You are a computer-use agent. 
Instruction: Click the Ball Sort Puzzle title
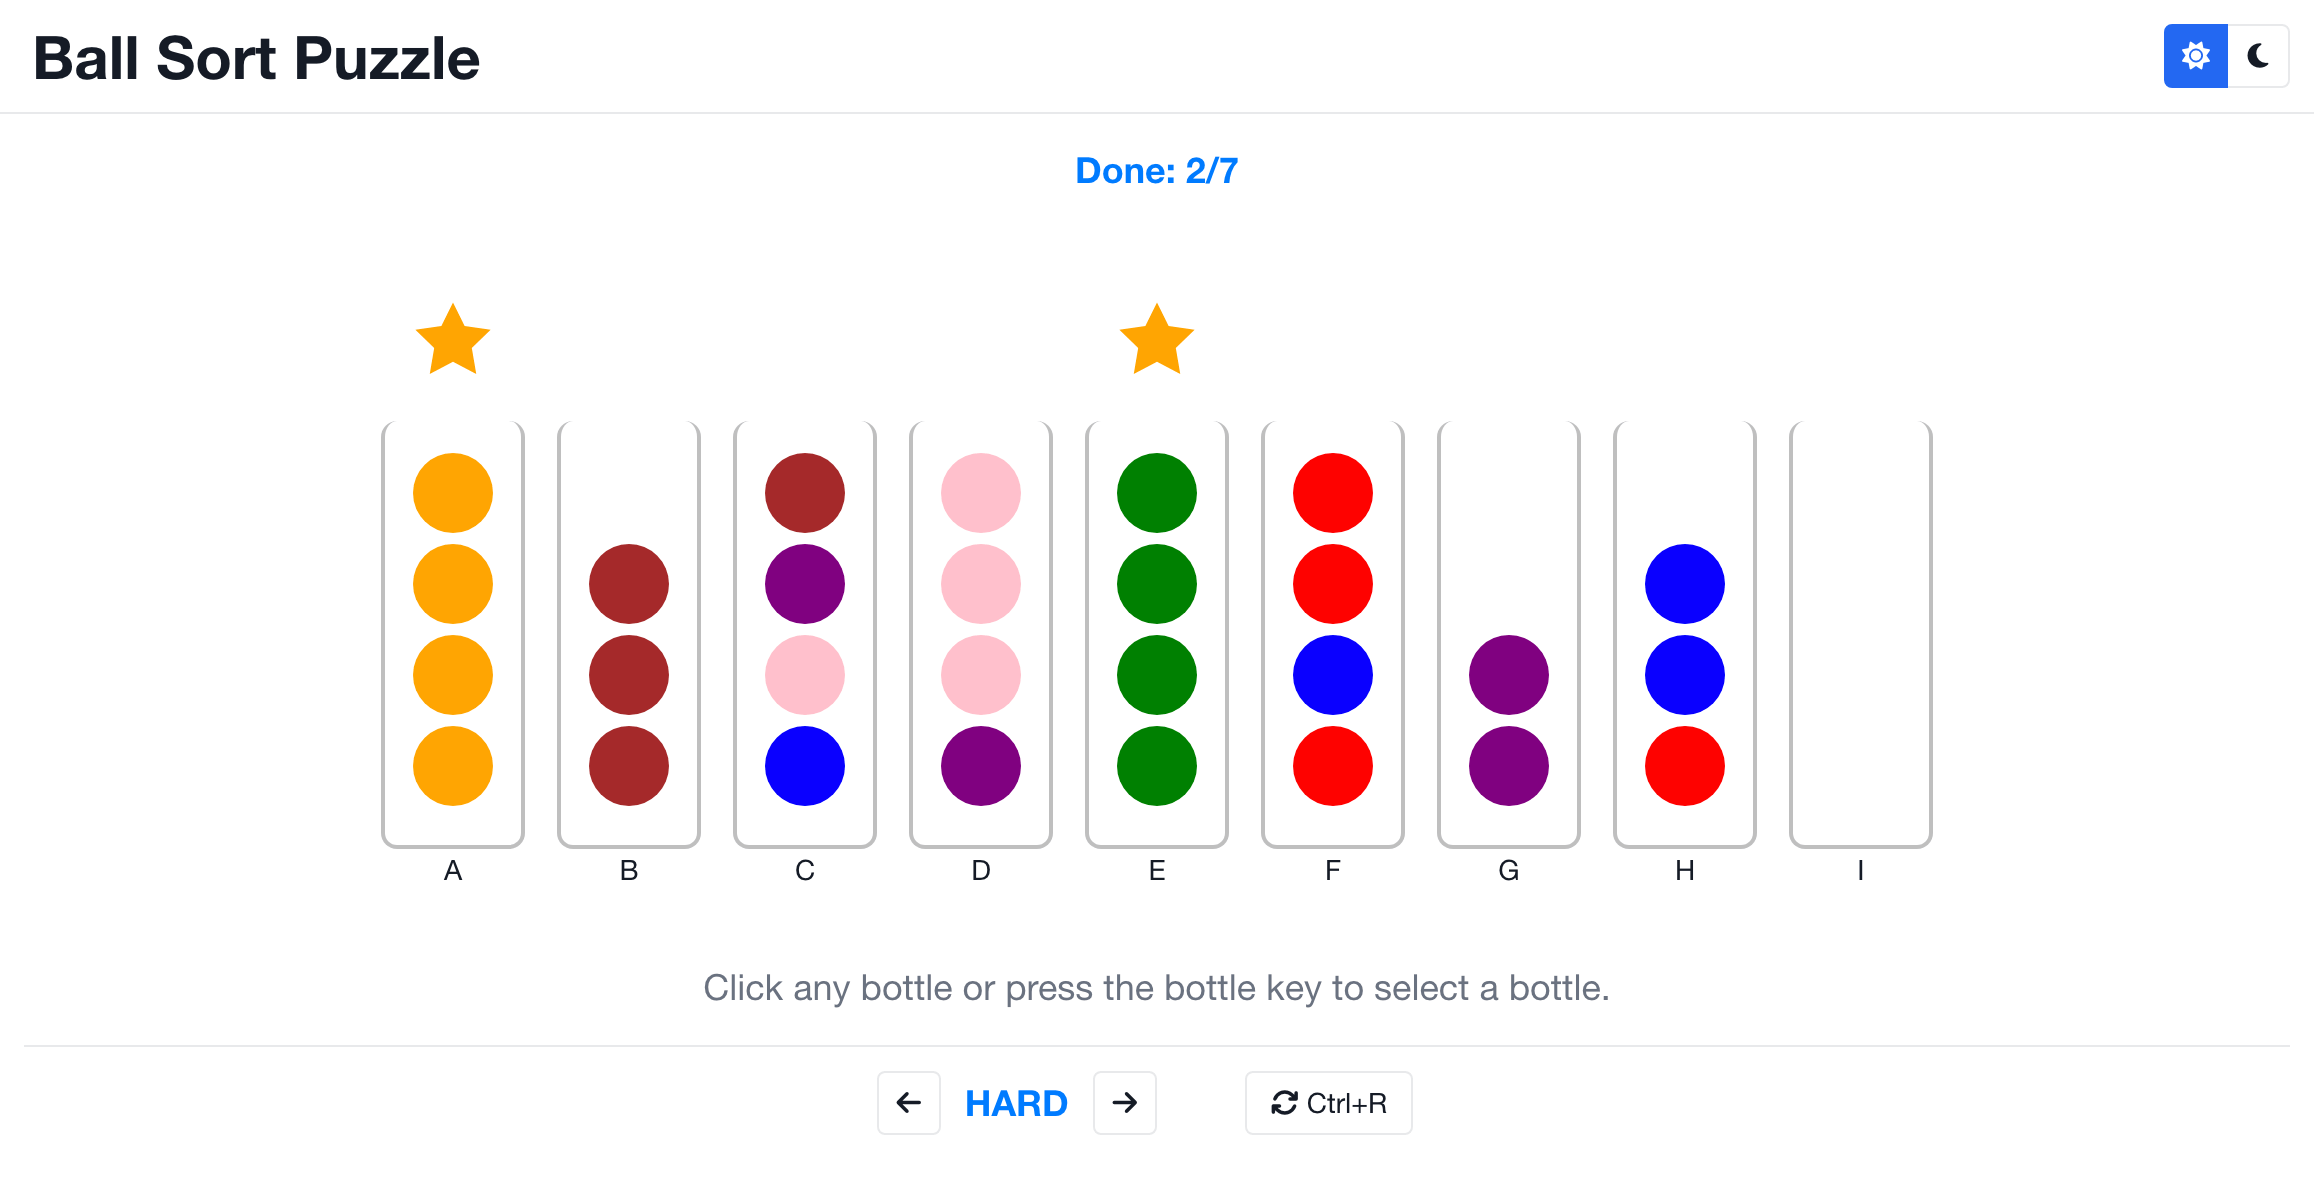pos(256,58)
